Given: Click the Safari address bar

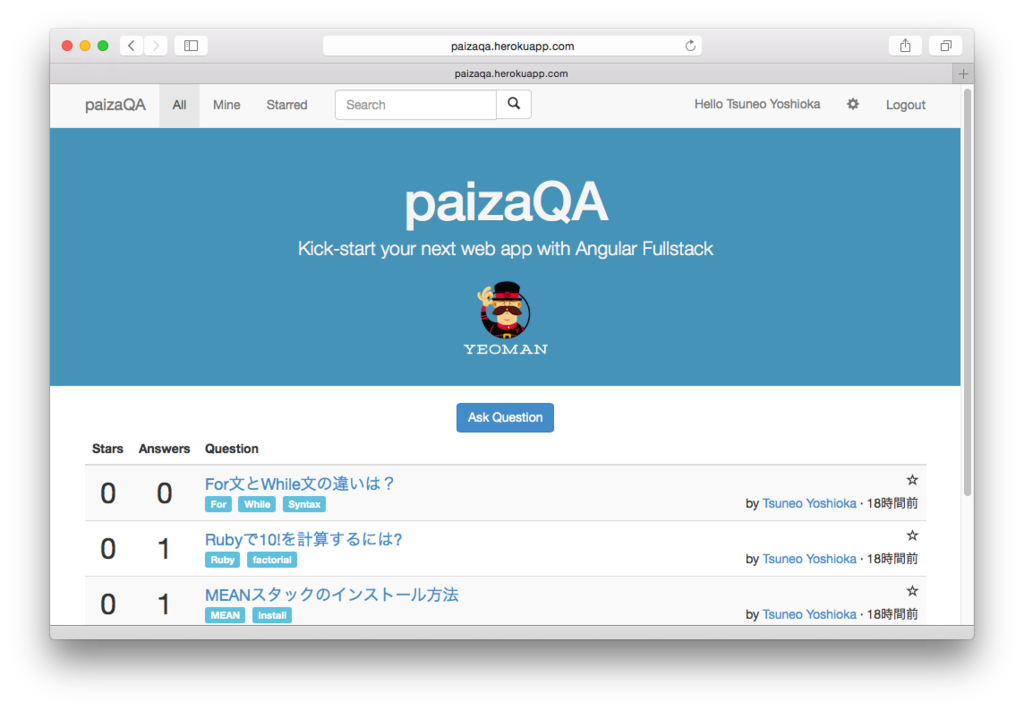Looking at the screenshot, I should [512, 46].
